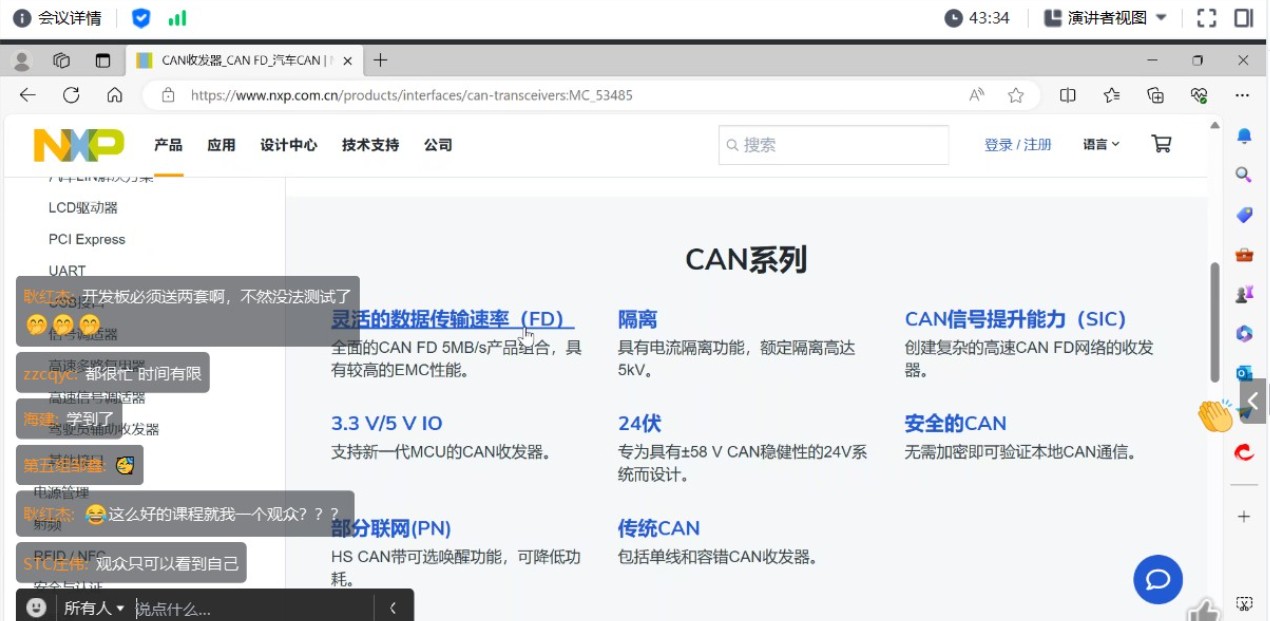Open split screen view icon
Screen dimensions: 1270x621
click(x=1068, y=95)
